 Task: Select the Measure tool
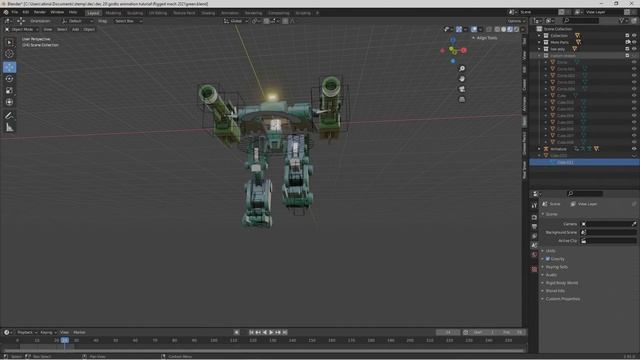click(x=9, y=128)
